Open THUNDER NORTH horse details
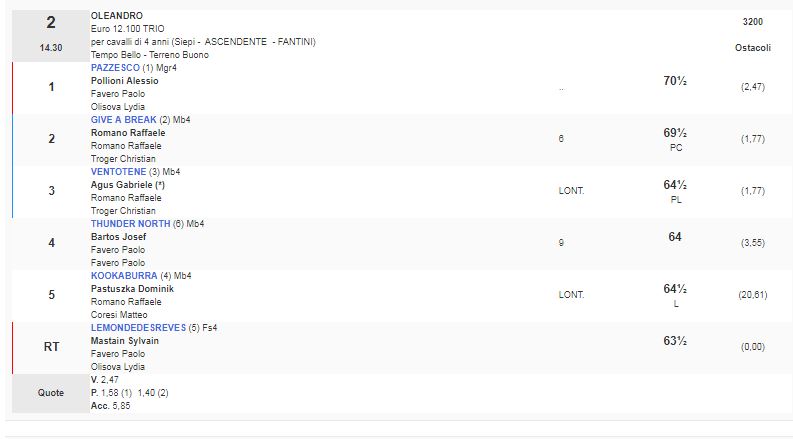This screenshot has height=439, width=793. (128, 224)
